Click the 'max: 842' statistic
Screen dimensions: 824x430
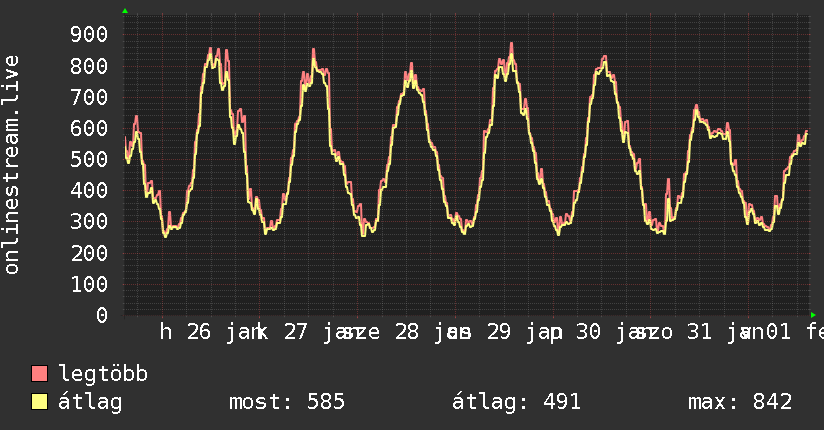coord(740,402)
